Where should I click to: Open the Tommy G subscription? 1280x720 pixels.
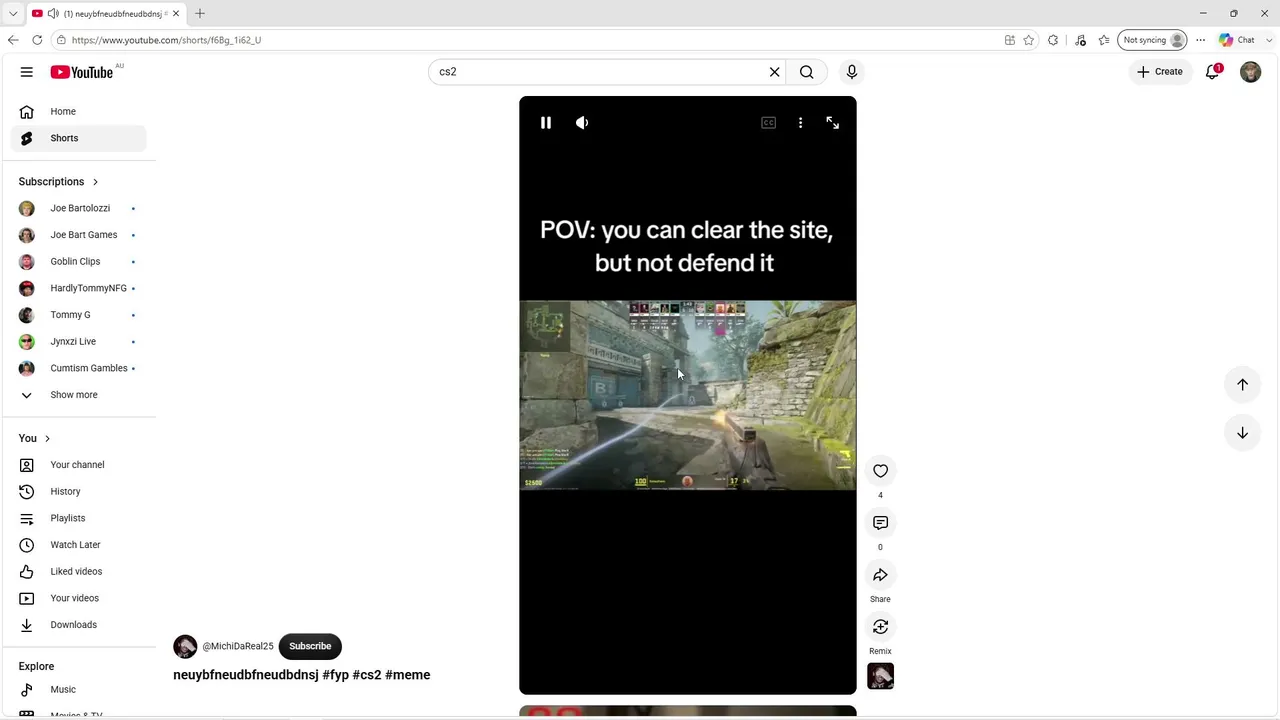tap(78, 315)
